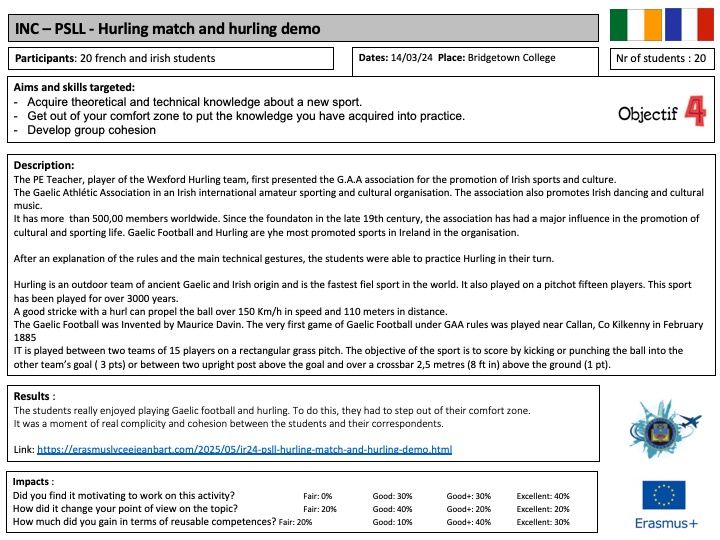Click 'Acquire theoretical and technical knowledge' line
The height and width of the screenshot is (540, 720).
[194, 102]
